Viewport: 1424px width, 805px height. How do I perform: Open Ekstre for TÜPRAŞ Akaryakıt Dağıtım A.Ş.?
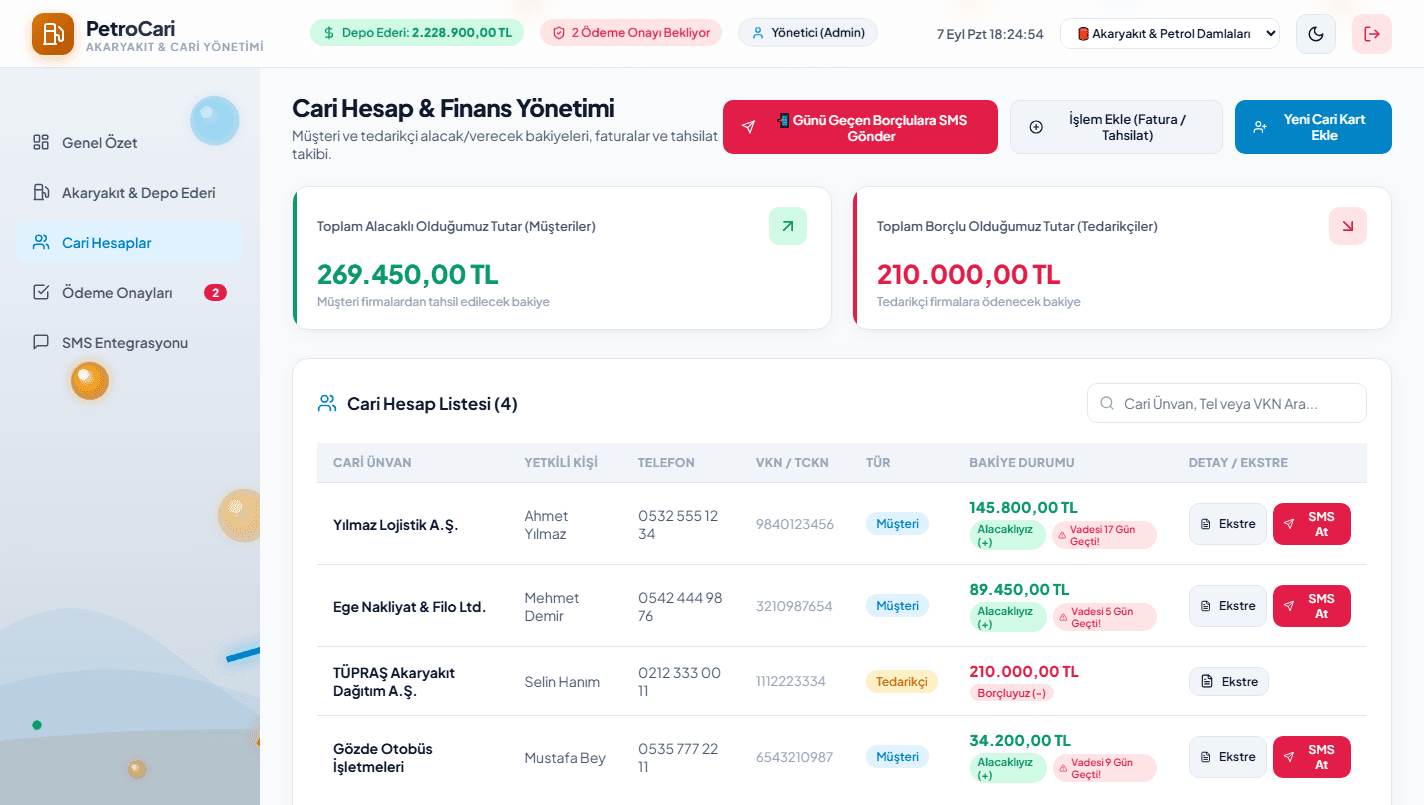(1229, 682)
